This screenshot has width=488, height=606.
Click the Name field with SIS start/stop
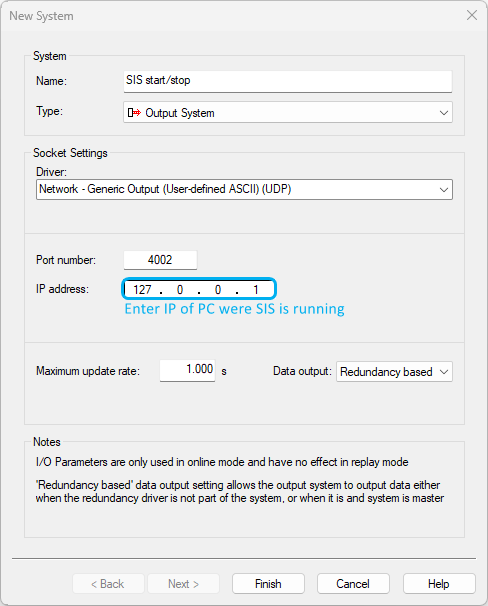point(287,81)
